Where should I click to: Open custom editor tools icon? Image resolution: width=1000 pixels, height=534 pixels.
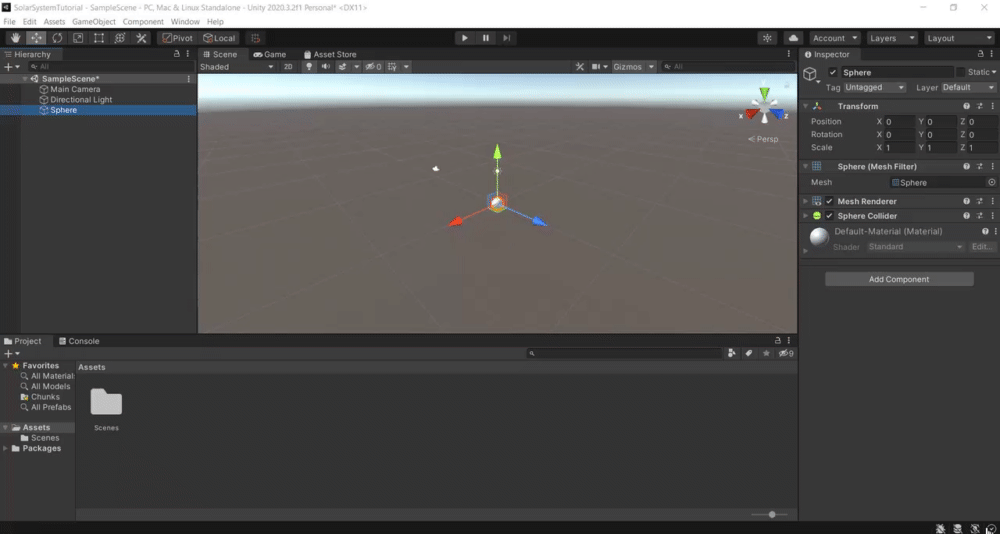(141, 38)
